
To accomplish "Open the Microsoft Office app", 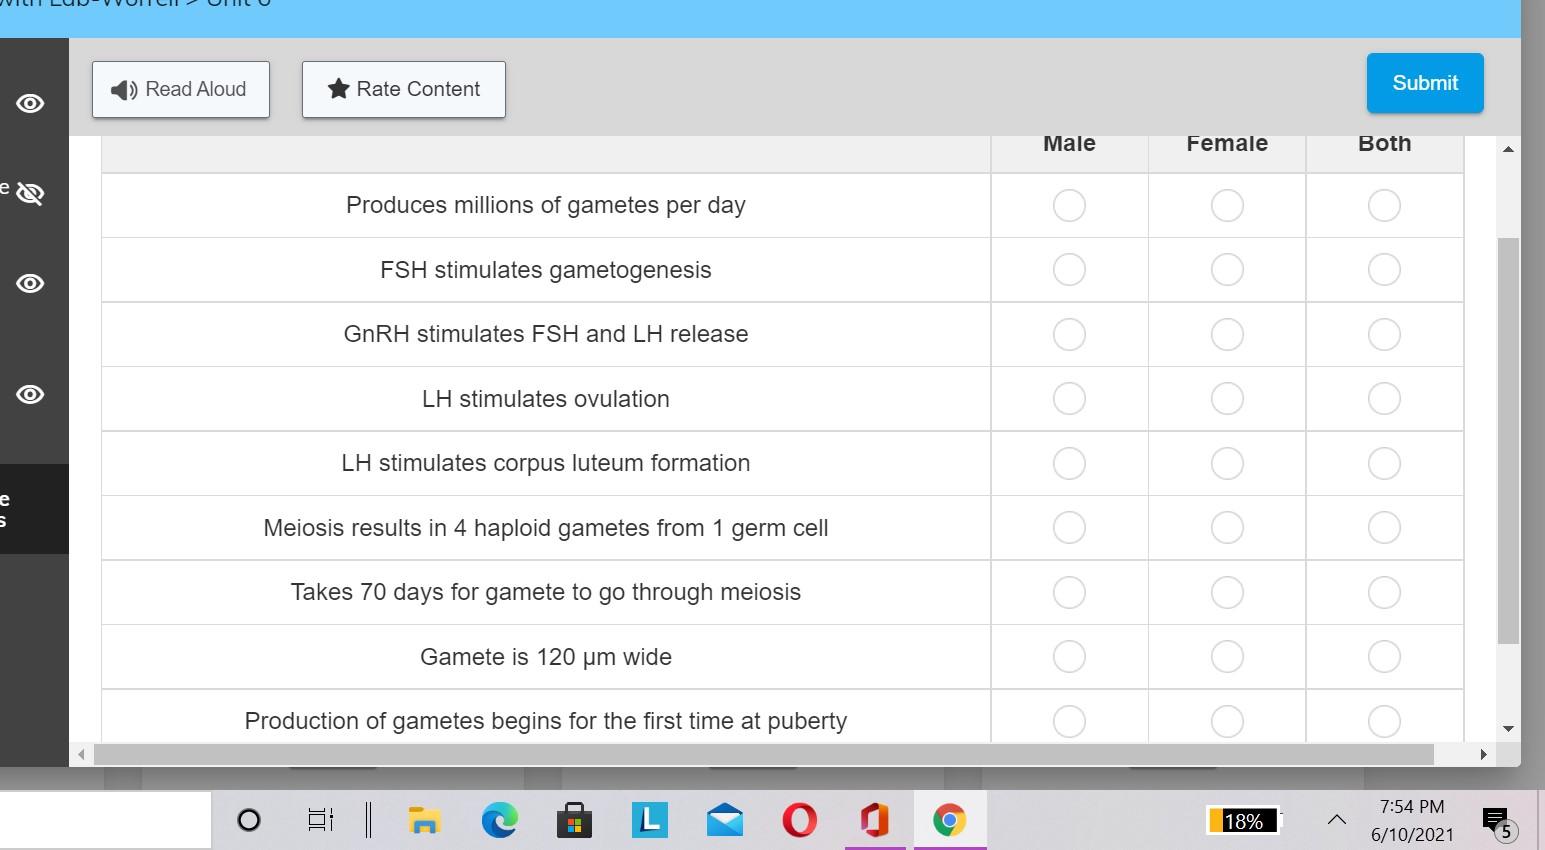I will (874, 820).
